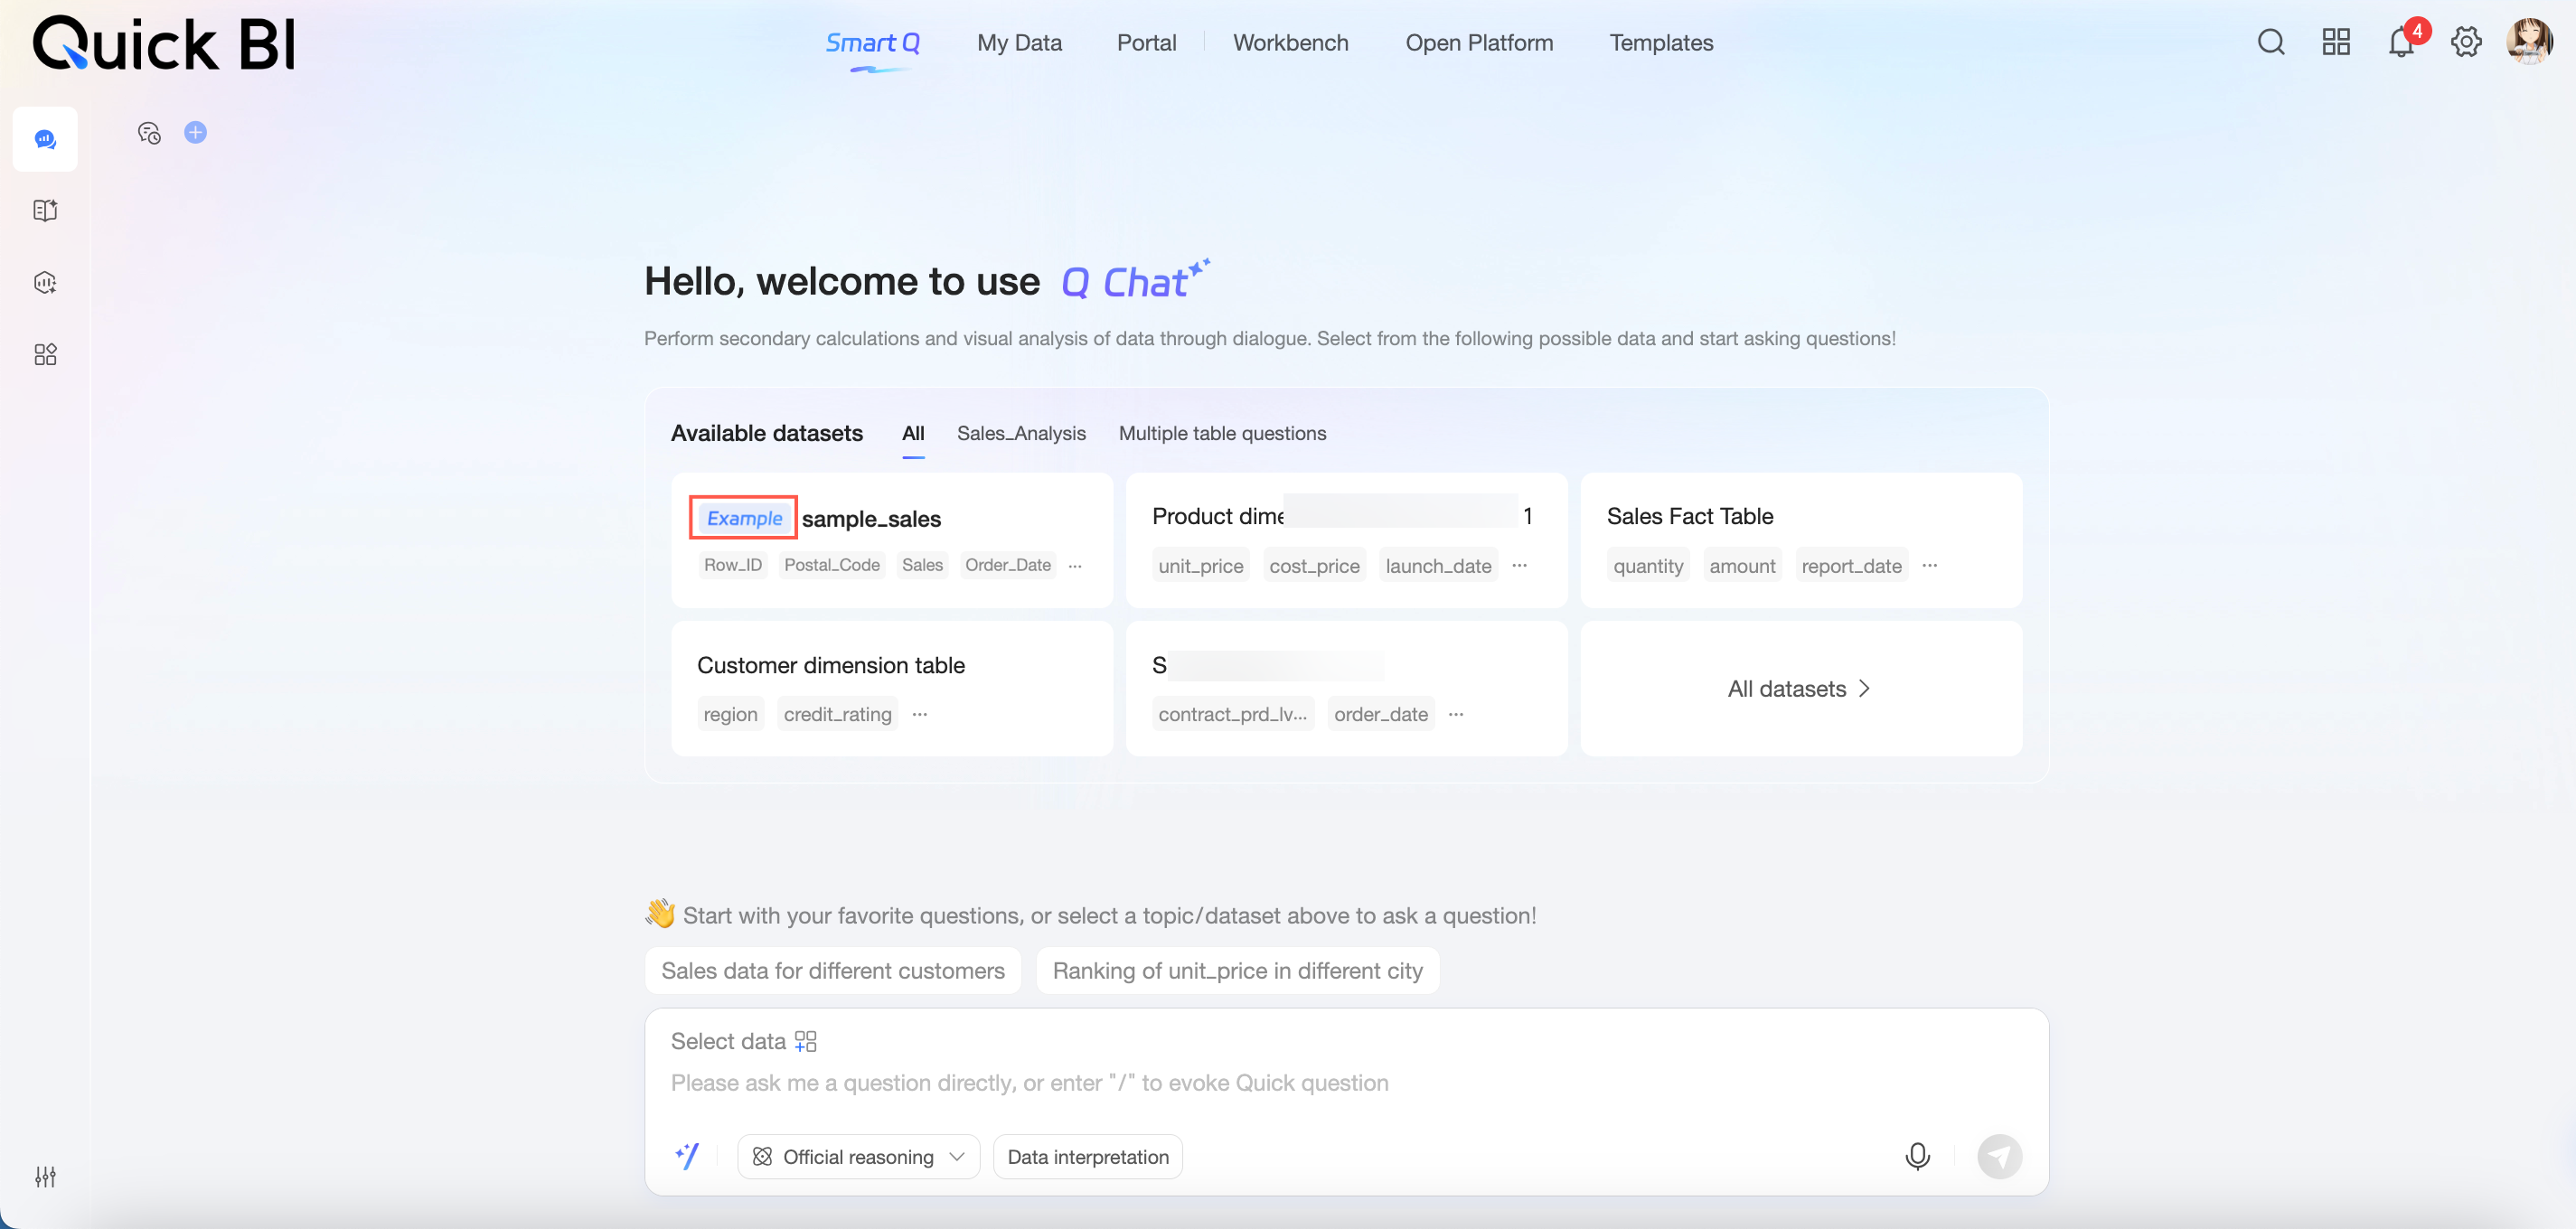This screenshot has width=2576, height=1229.
Task: Click the send message arrow button
Action: pyautogui.click(x=1999, y=1156)
